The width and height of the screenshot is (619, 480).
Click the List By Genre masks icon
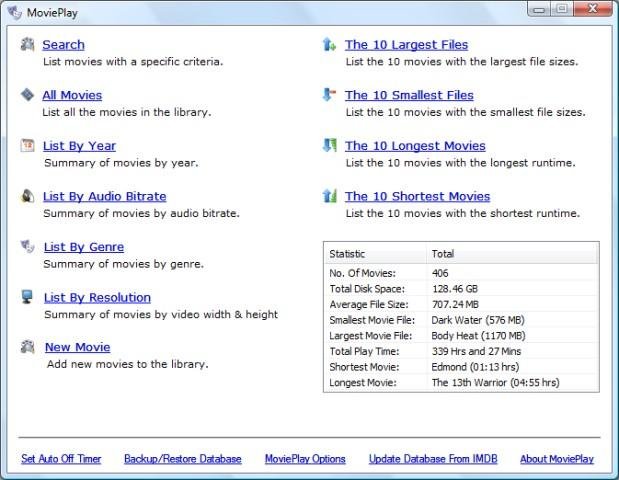(x=27, y=246)
